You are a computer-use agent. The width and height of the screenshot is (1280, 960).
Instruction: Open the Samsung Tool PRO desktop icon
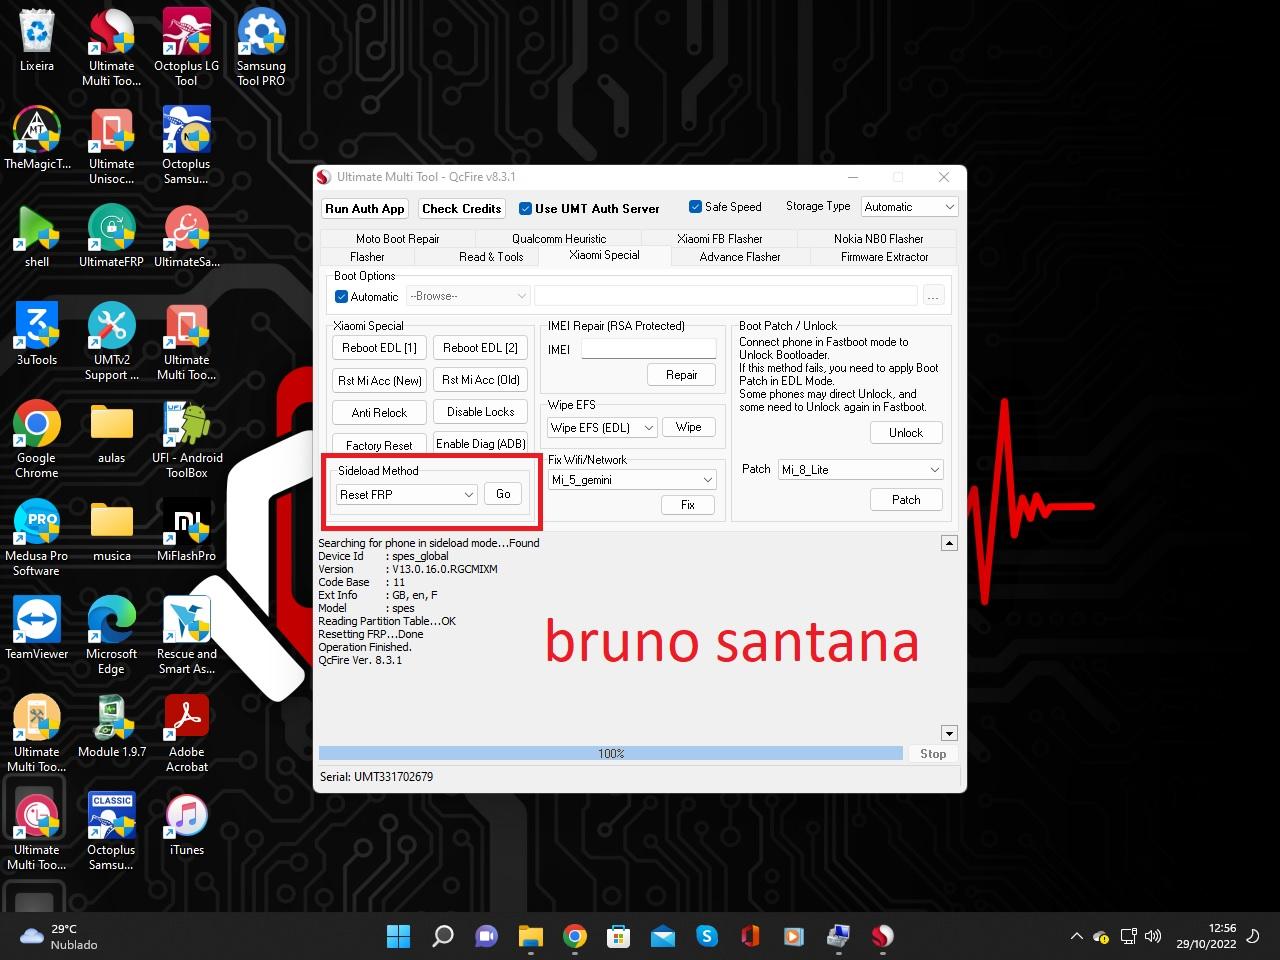coord(261,46)
